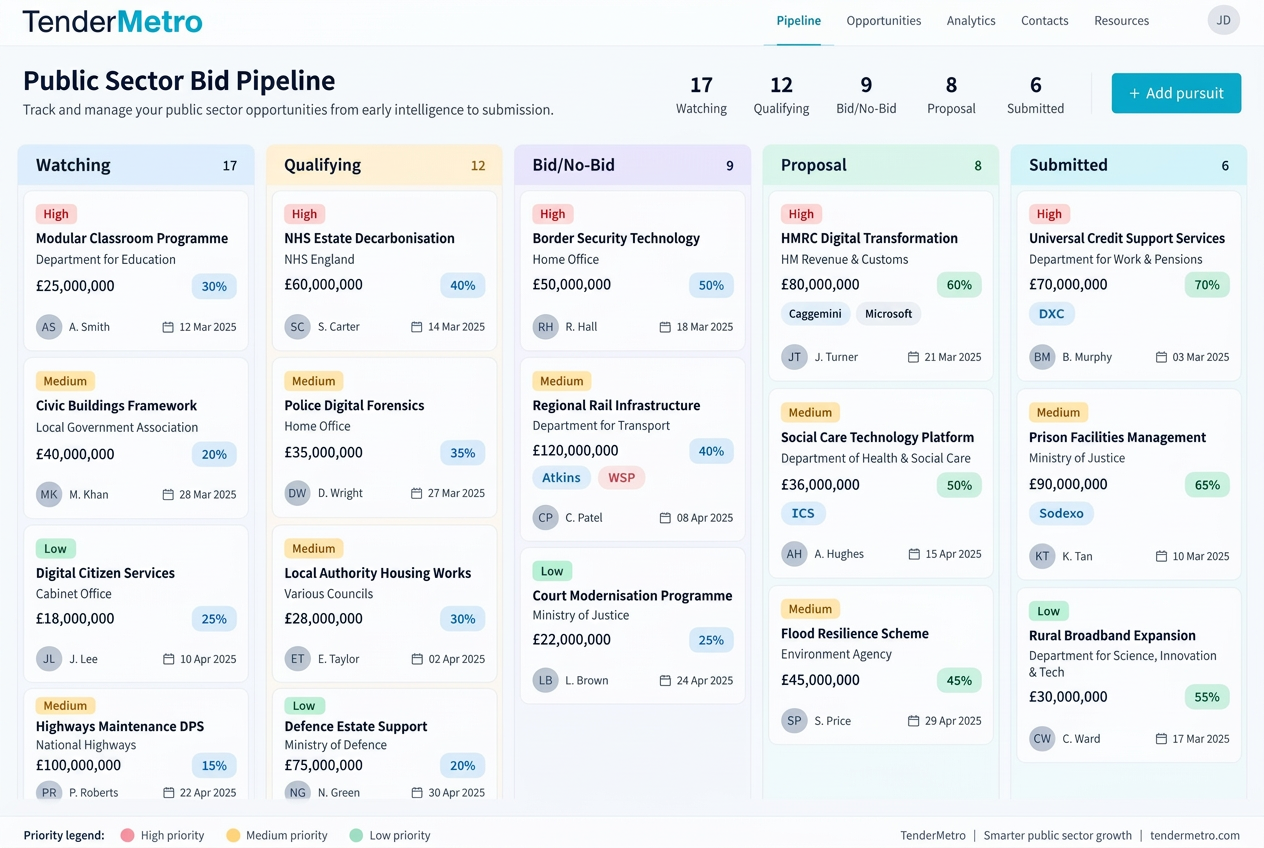This screenshot has width=1264, height=848.
Task: Open the tendermetro.com footer link
Action: coord(1195,835)
